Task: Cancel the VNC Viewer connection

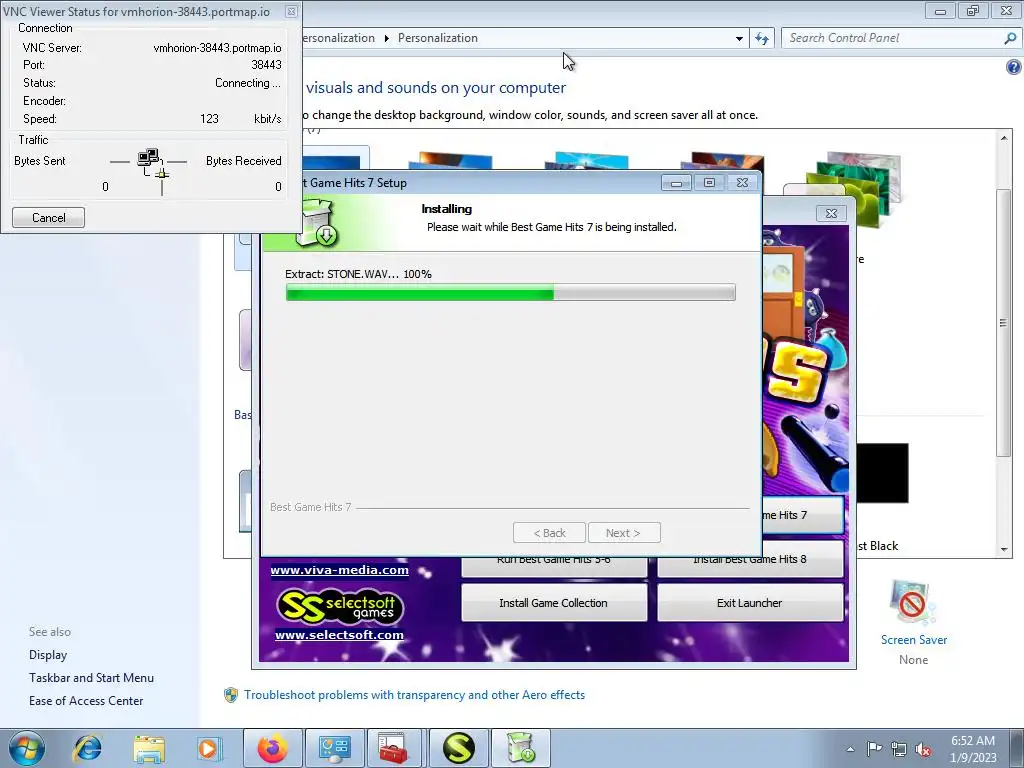Action: click(x=48, y=217)
